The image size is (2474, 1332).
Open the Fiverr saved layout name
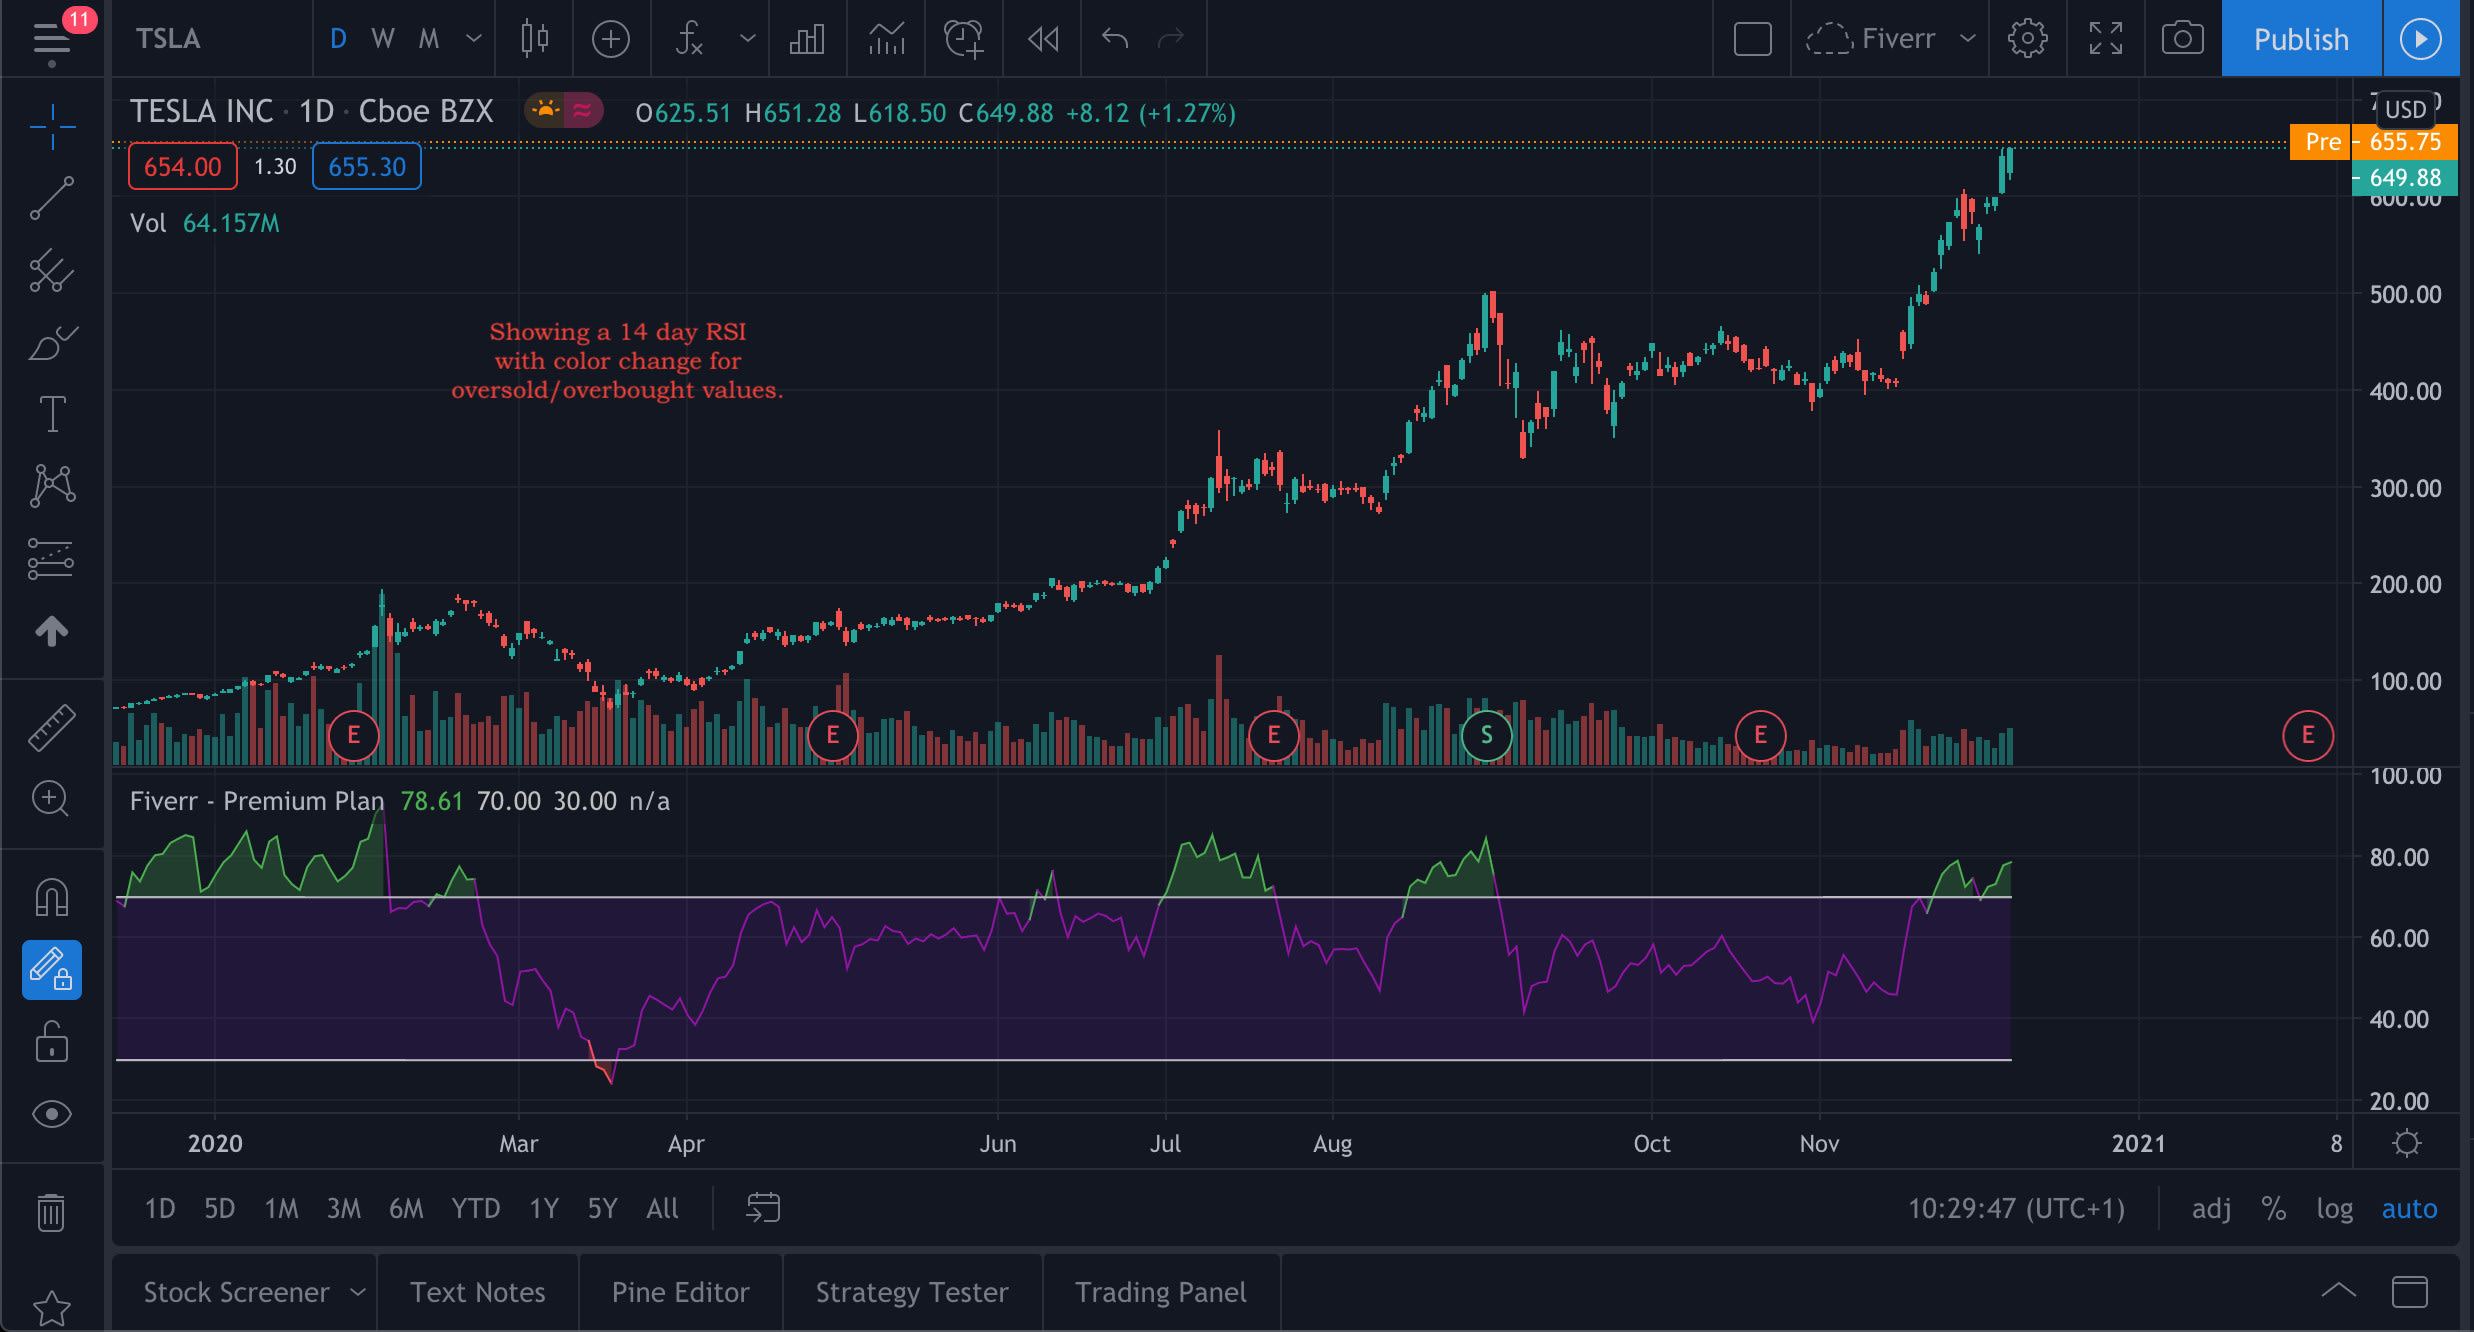click(x=1870, y=39)
